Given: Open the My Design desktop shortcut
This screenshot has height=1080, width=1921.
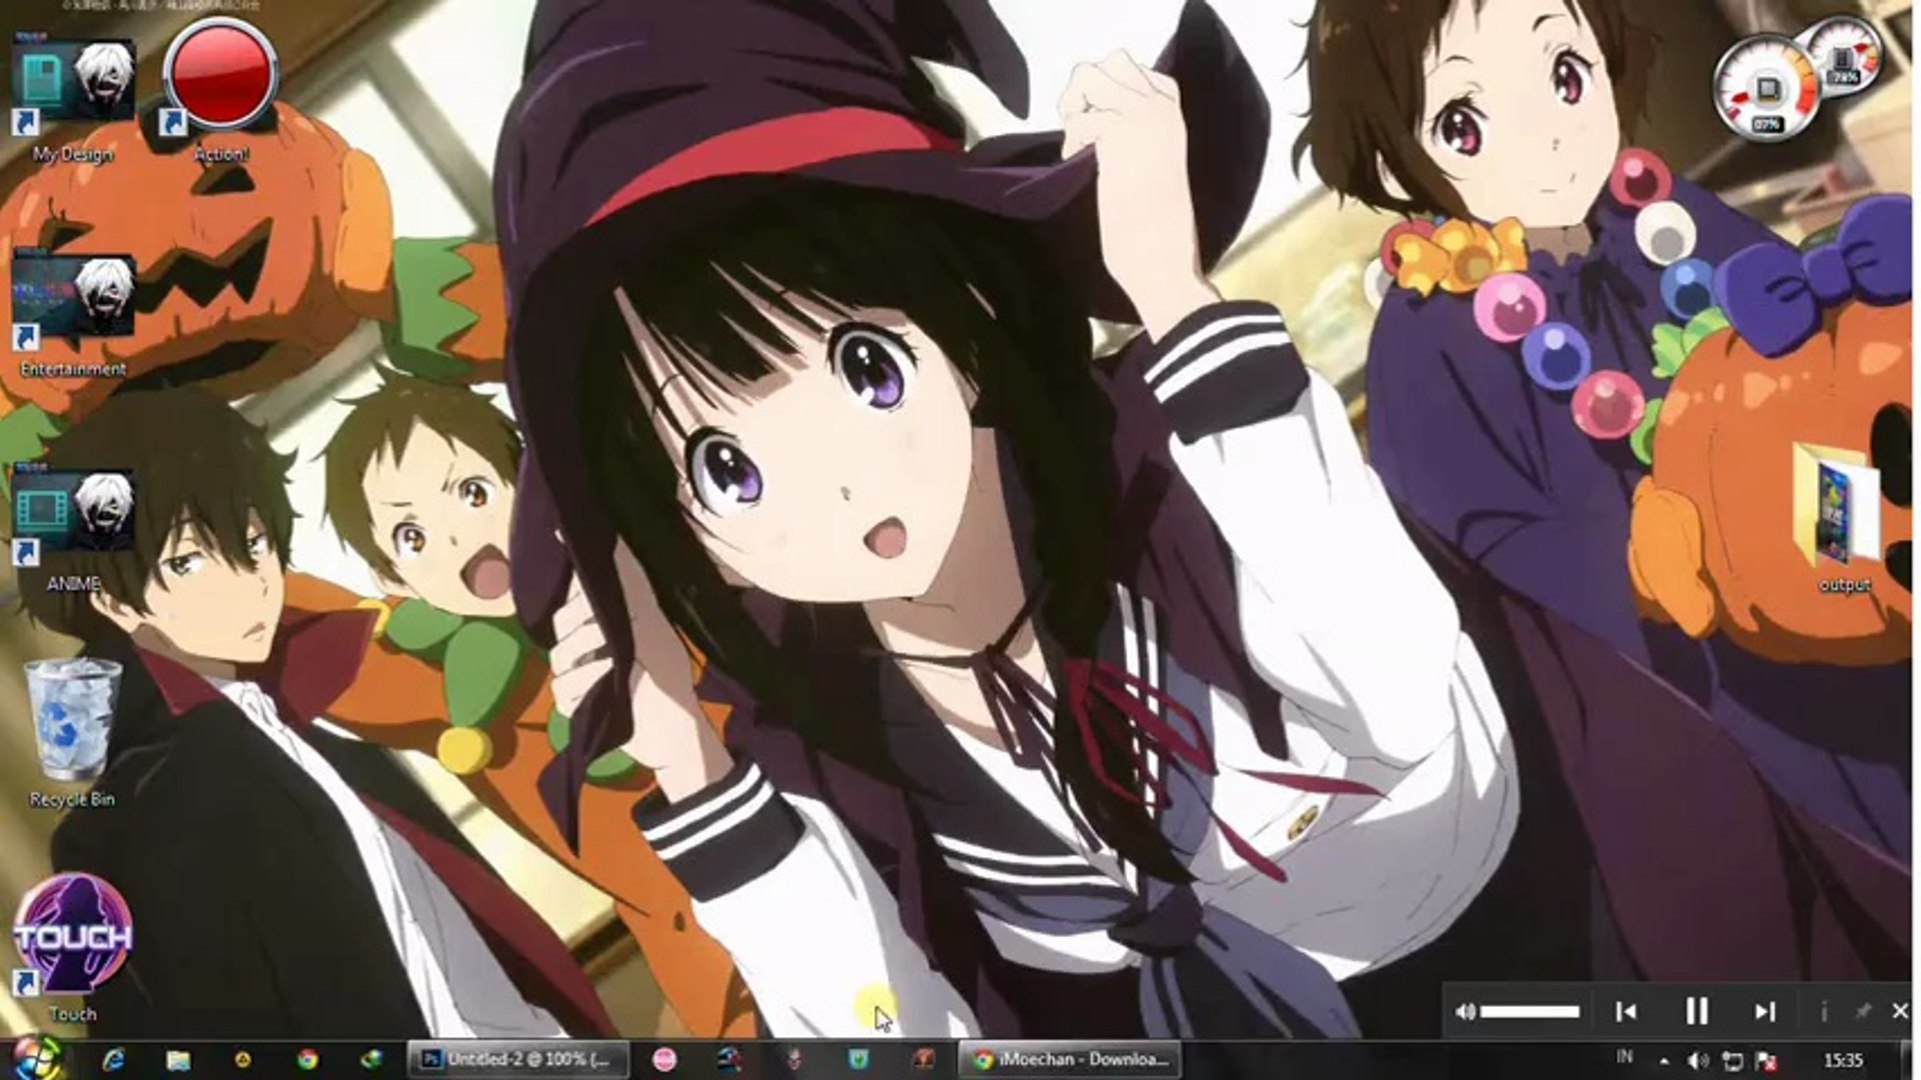Looking at the screenshot, I should tap(72, 88).
